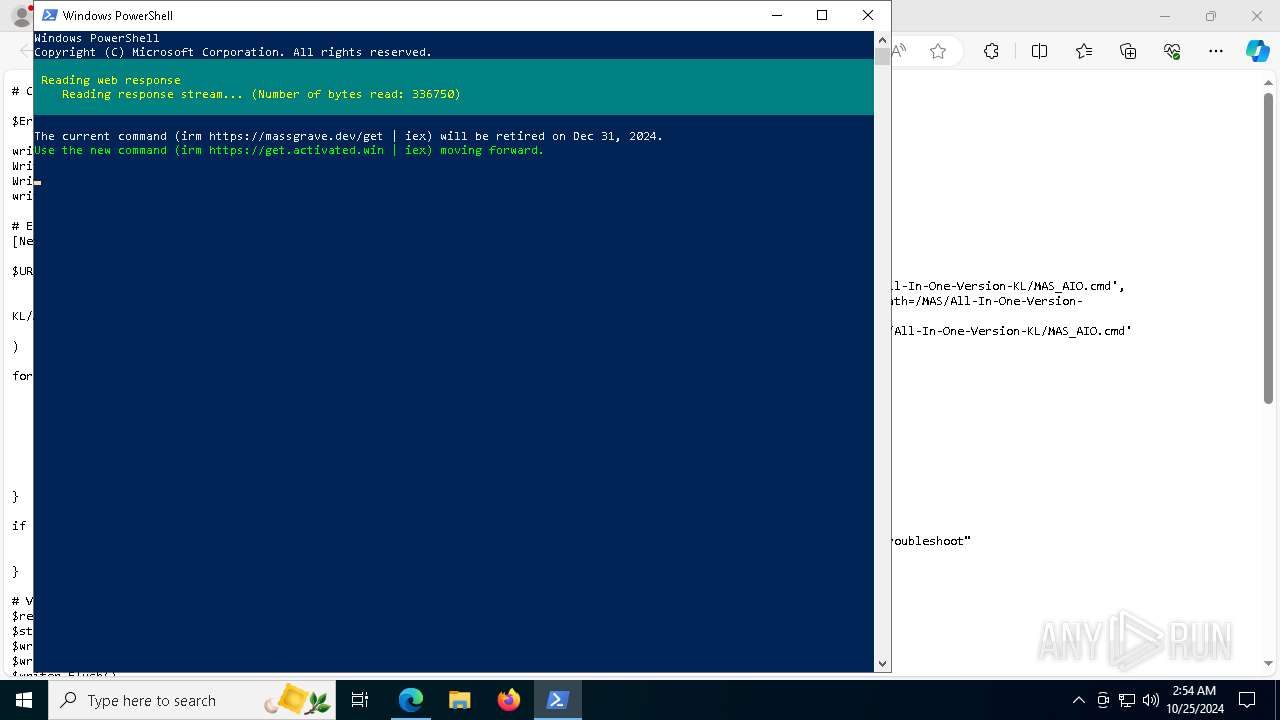Click the massgrave.dev retirement notice line

click(349, 136)
